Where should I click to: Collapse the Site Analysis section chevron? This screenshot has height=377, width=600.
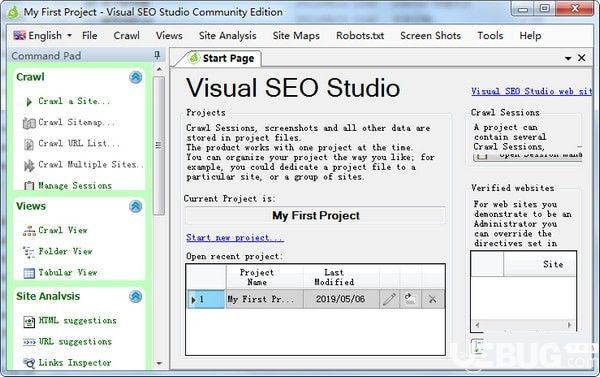tap(135, 296)
